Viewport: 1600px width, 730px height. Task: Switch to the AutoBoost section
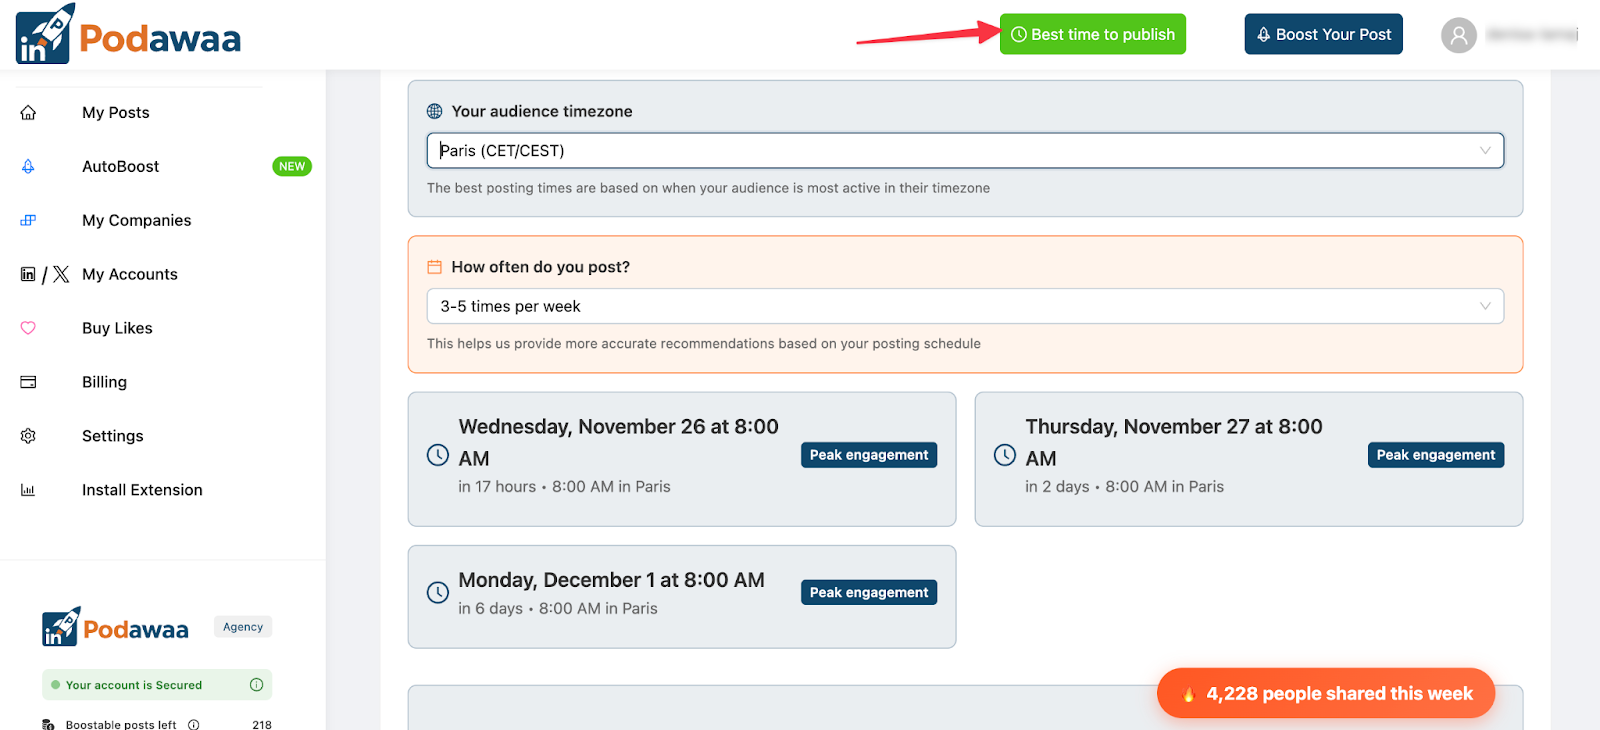[x=120, y=166]
